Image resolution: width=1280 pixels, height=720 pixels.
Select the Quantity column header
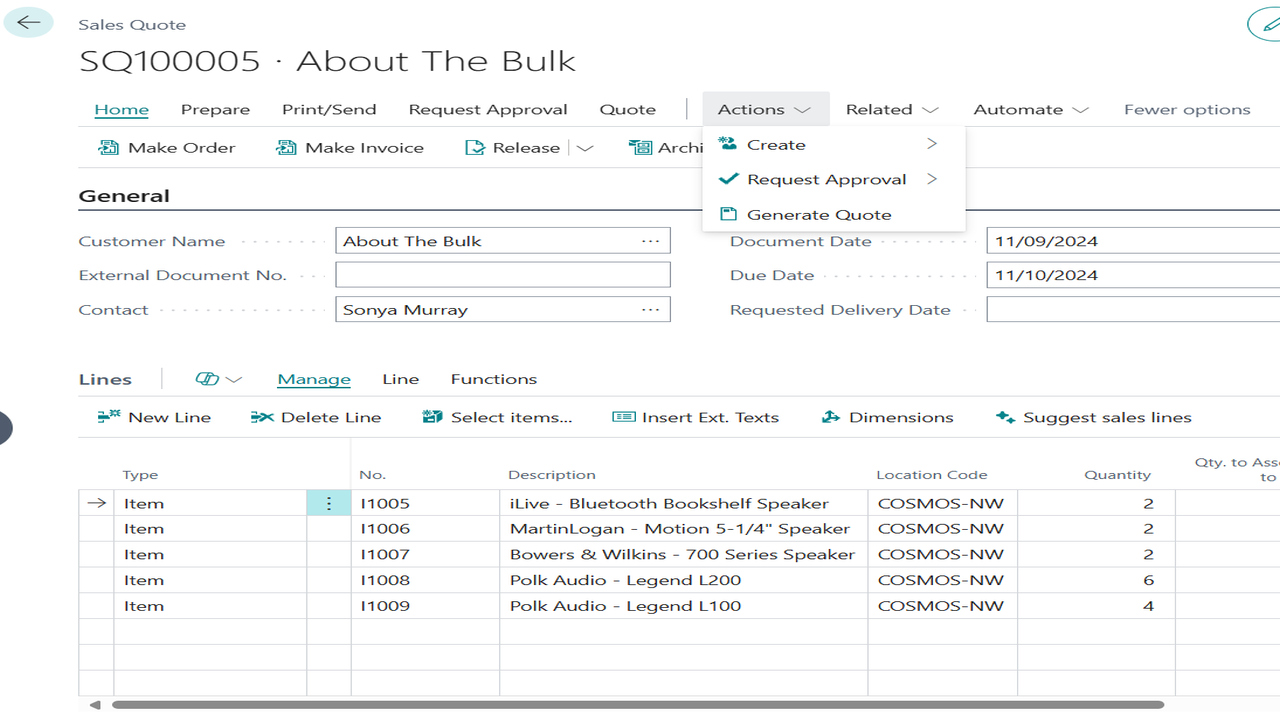point(1118,475)
